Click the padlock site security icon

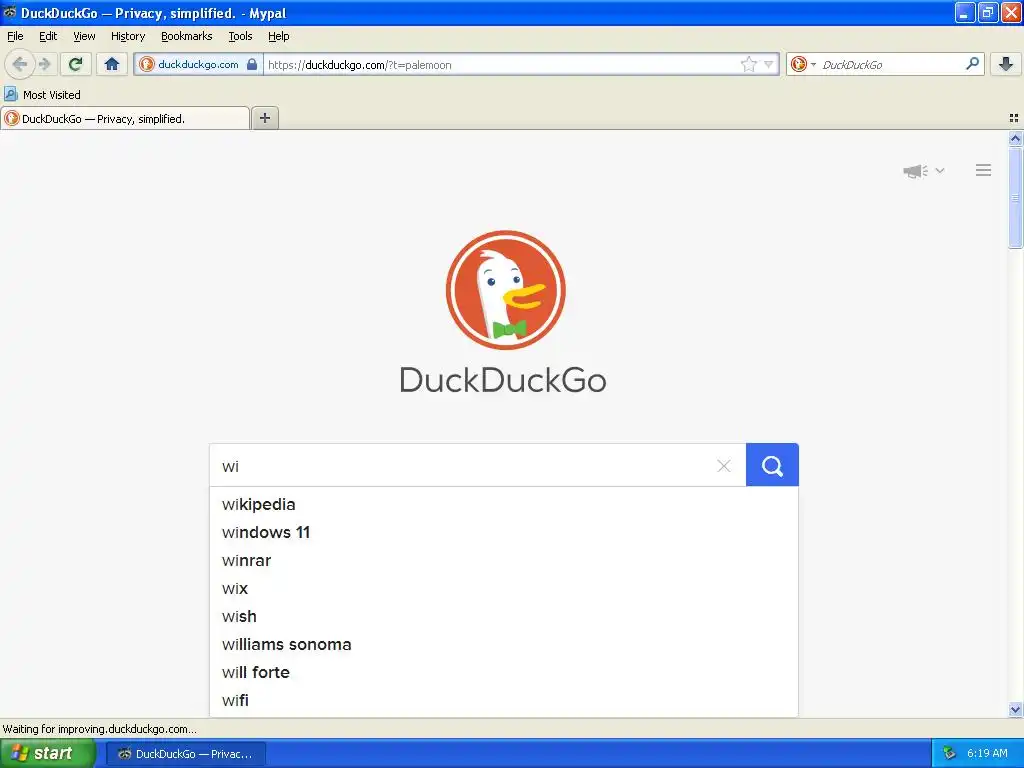(x=252, y=64)
